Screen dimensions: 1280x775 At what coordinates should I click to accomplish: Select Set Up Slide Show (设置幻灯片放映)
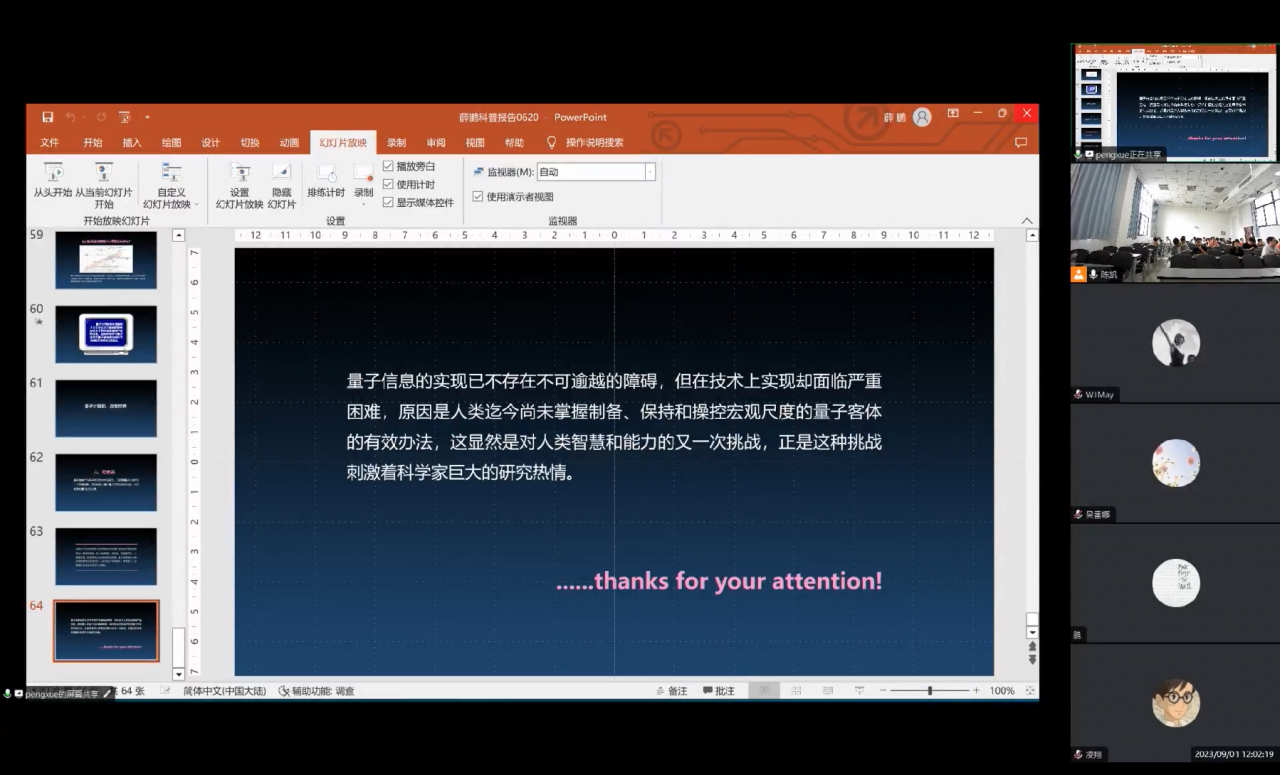coord(239,186)
